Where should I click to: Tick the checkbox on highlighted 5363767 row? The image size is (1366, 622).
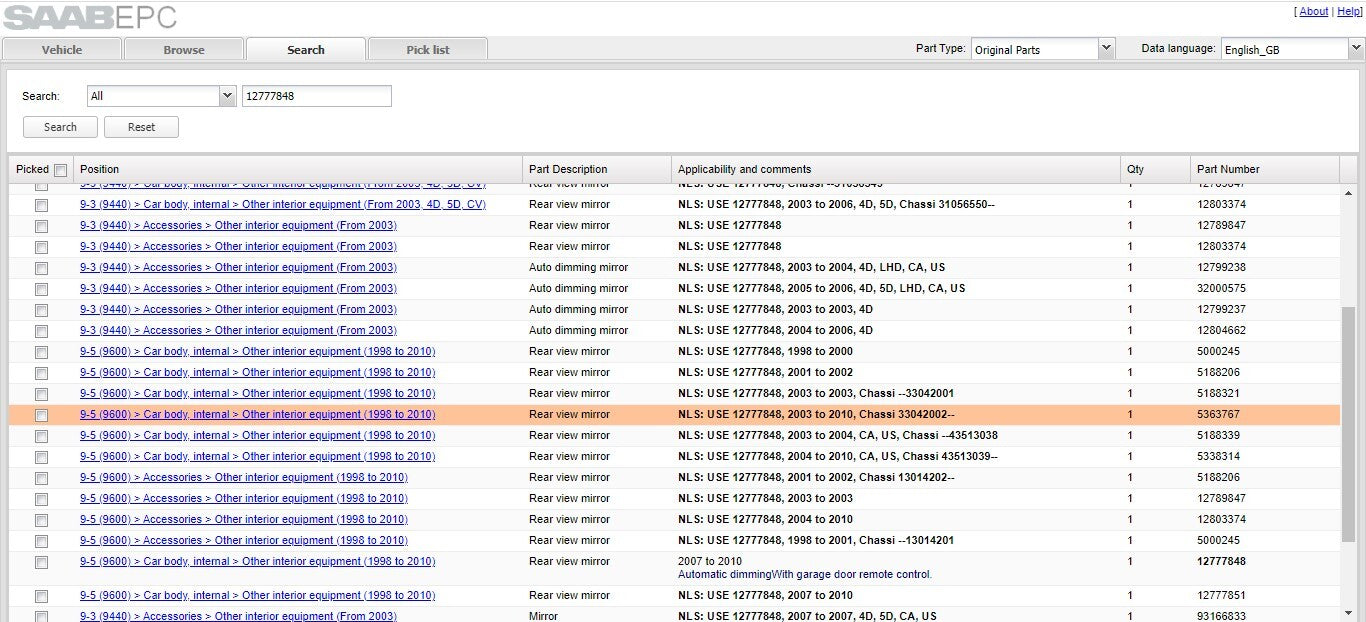click(x=41, y=415)
